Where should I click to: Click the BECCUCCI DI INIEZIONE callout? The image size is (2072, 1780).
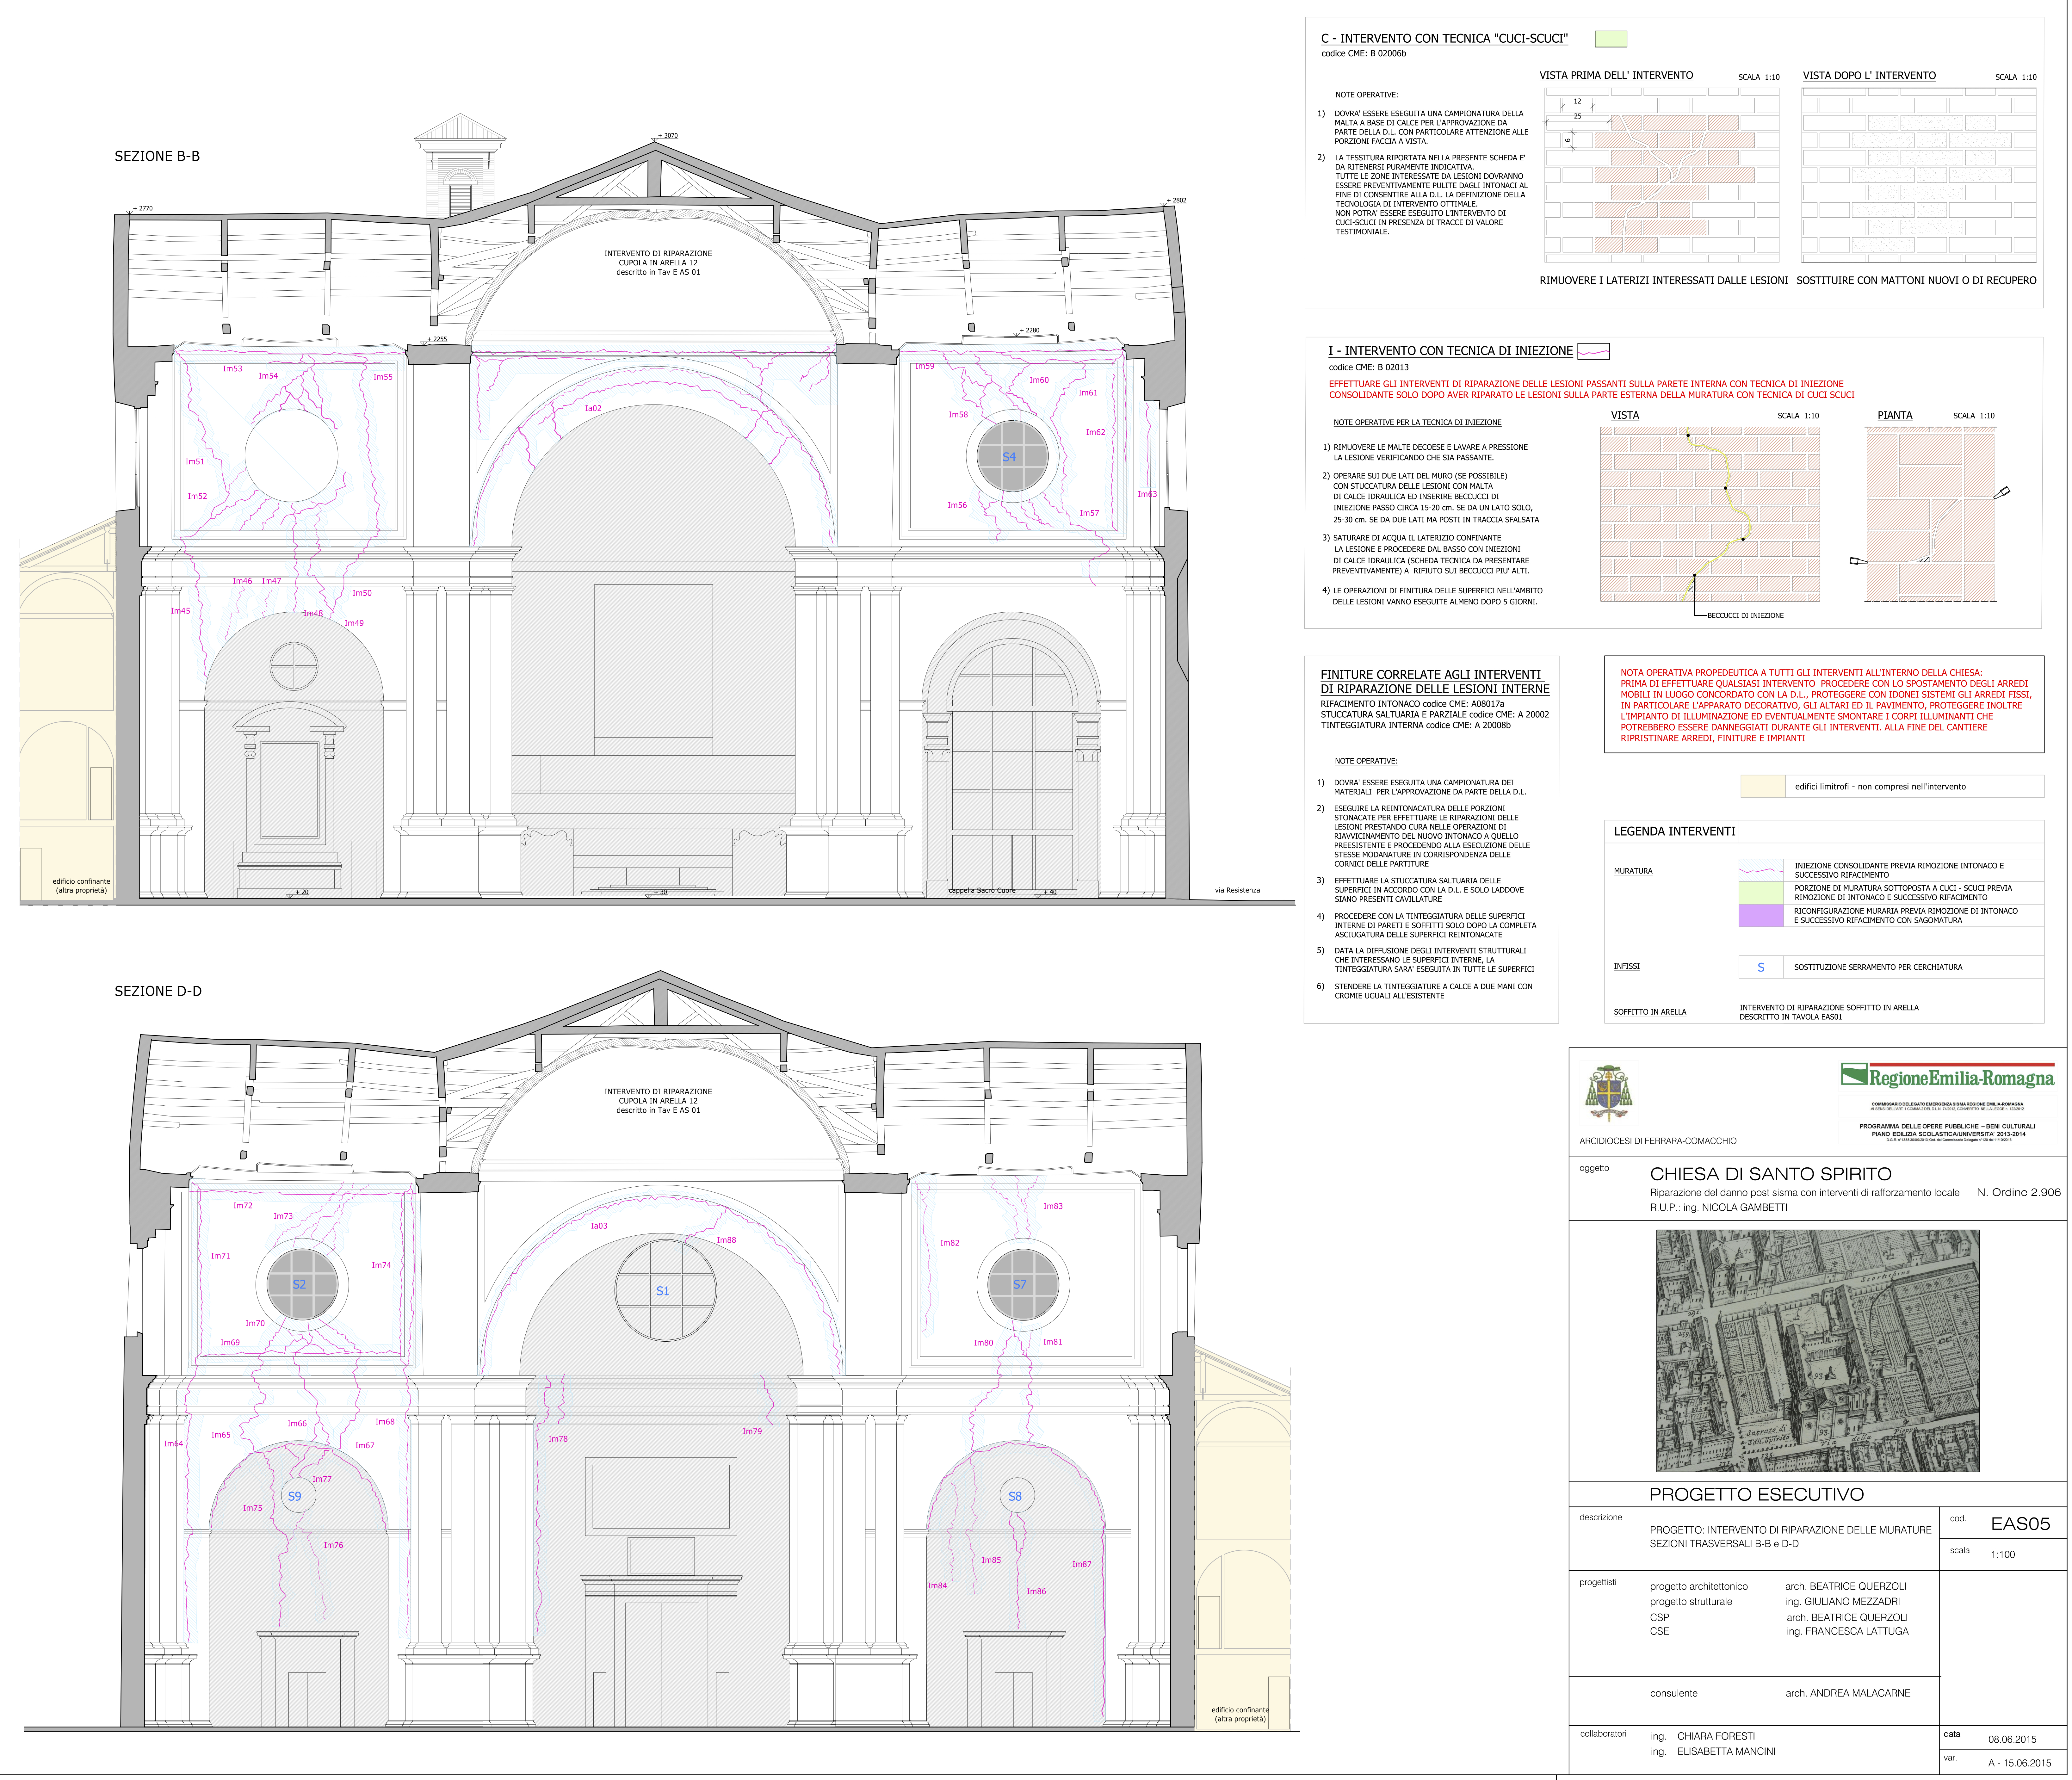[x=1745, y=616]
